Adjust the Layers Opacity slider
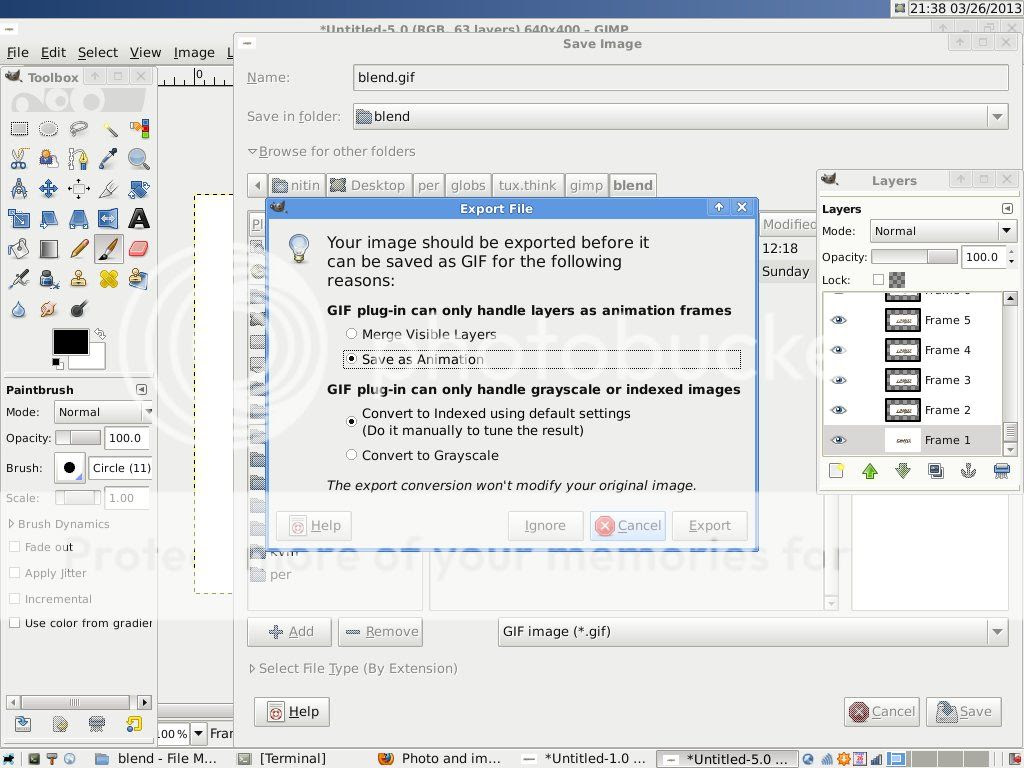The image size is (1024, 768). 914,257
